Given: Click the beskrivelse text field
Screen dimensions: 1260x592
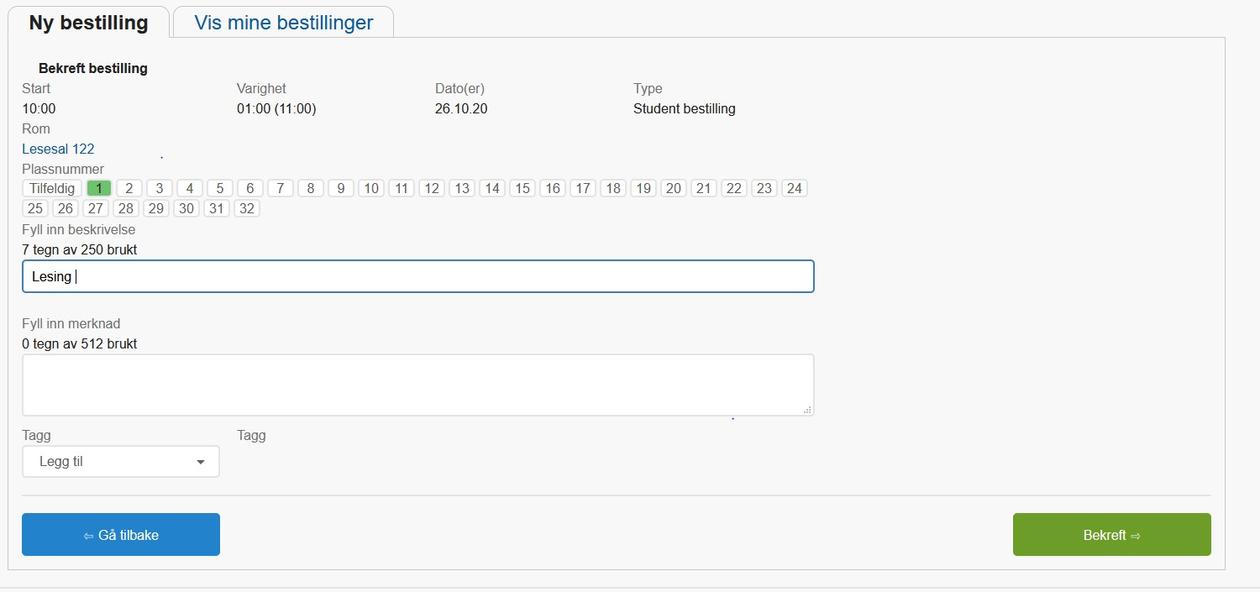Looking at the screenshot, I should click(x=418, y=277).
